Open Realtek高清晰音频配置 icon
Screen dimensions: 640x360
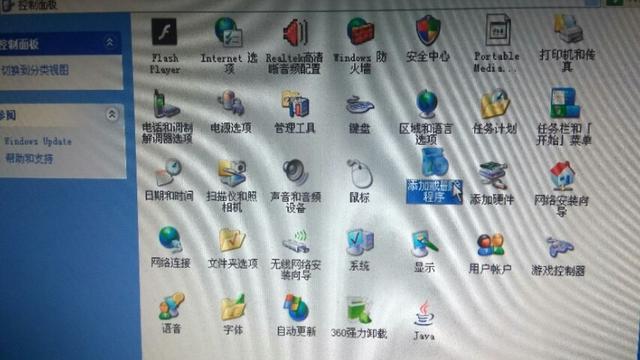(x=295, y=32)
